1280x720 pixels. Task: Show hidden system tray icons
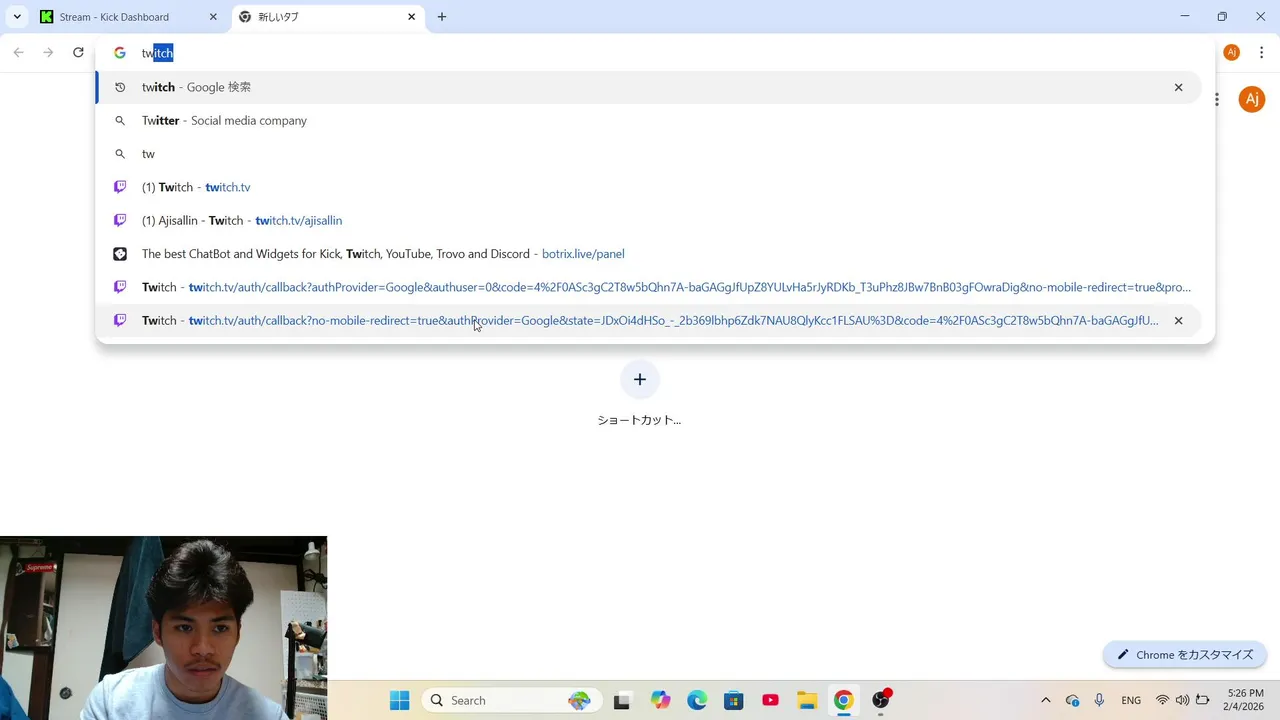click(1046, 700)
